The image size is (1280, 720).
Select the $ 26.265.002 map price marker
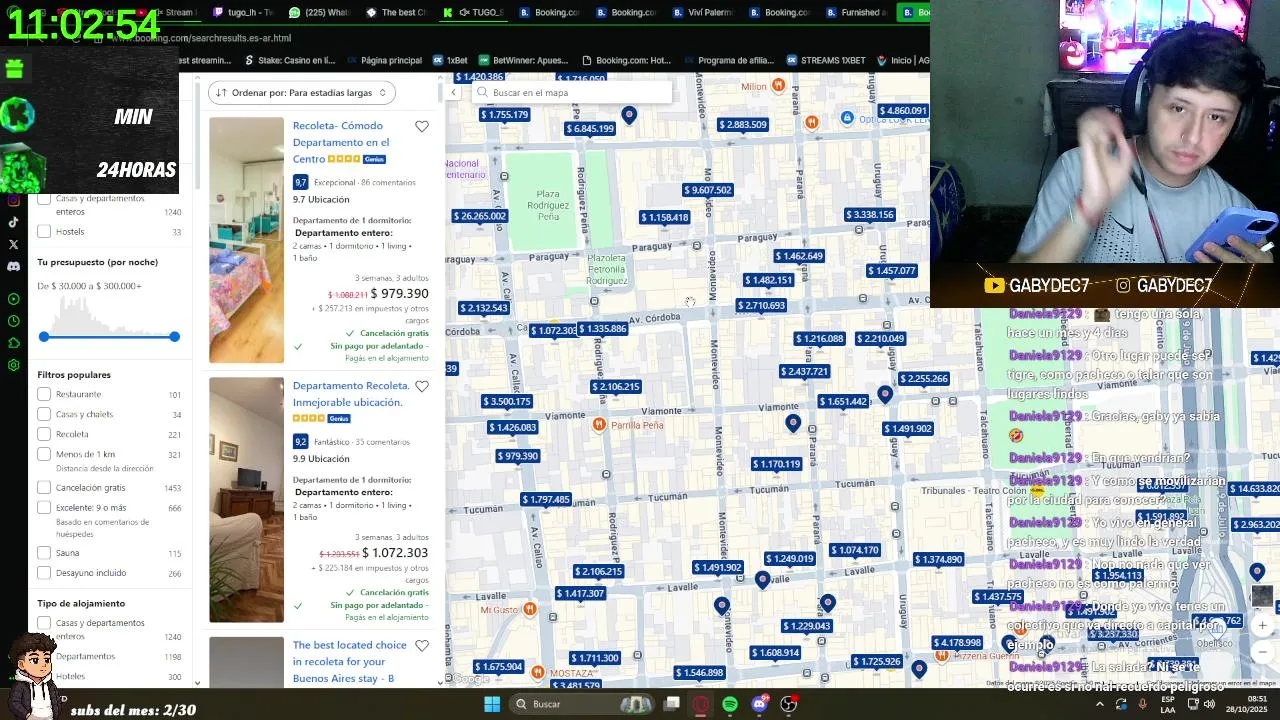point(480,216)
